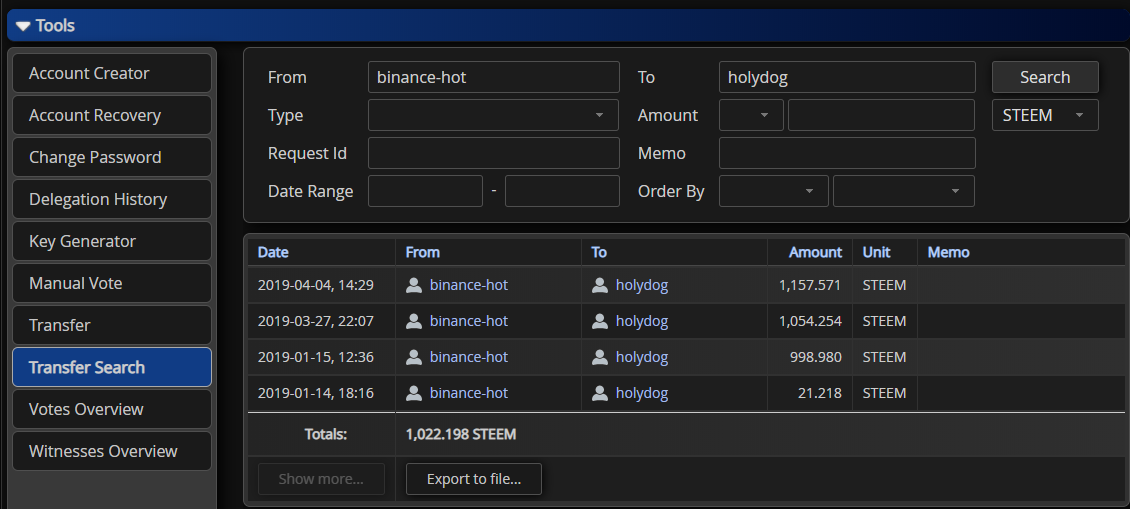Image resolution: width=1130 pixels, height=509 pixels.
Task: Expand the first Order By dropdown
Action: (773, 191)
